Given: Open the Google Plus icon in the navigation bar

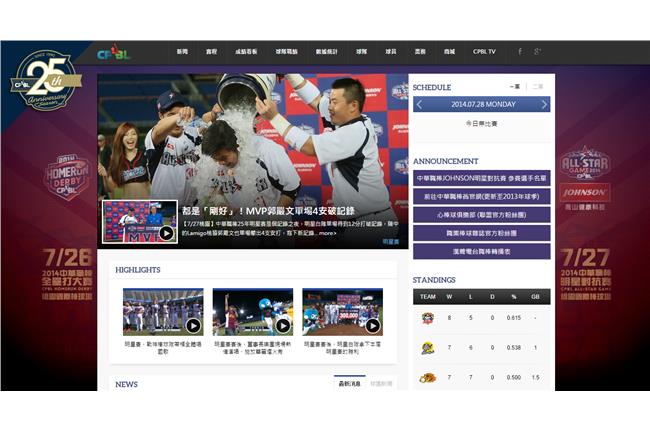Looking at the screenshot, I should coord(537,51).
